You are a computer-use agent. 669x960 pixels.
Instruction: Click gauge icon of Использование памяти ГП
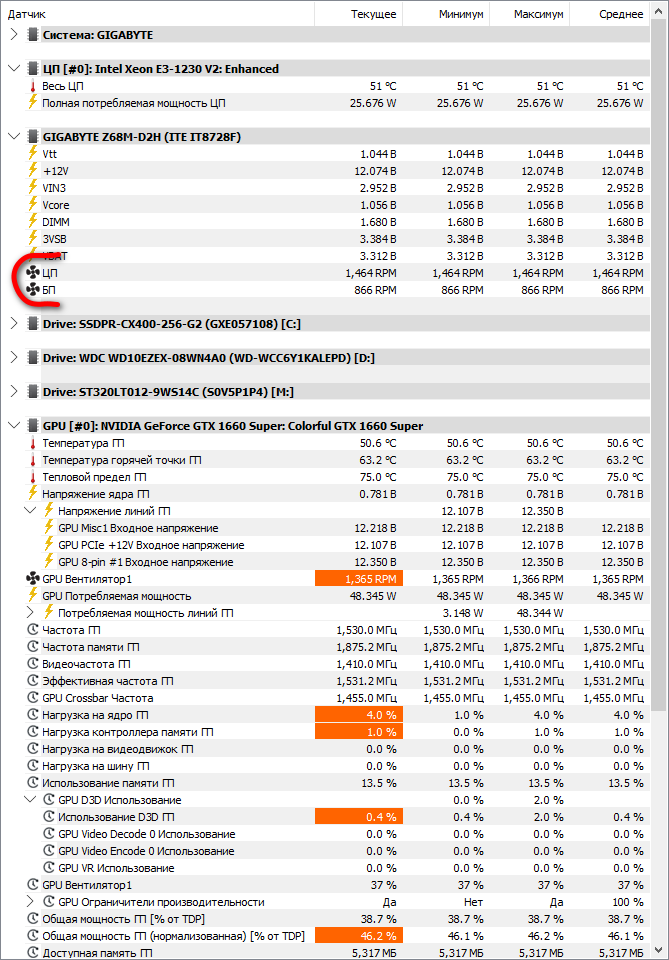click(x=33, y=782)
